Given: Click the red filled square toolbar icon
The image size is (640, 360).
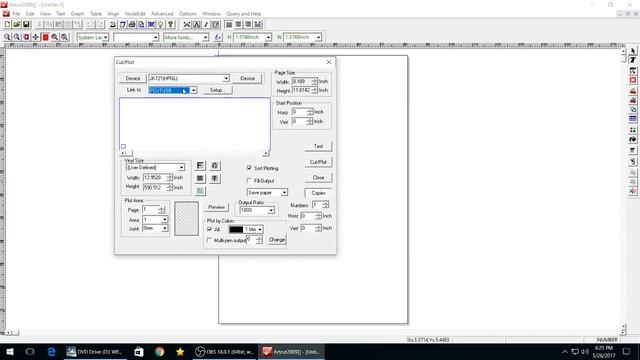Looking at the screenshot, I should point(45,37).
